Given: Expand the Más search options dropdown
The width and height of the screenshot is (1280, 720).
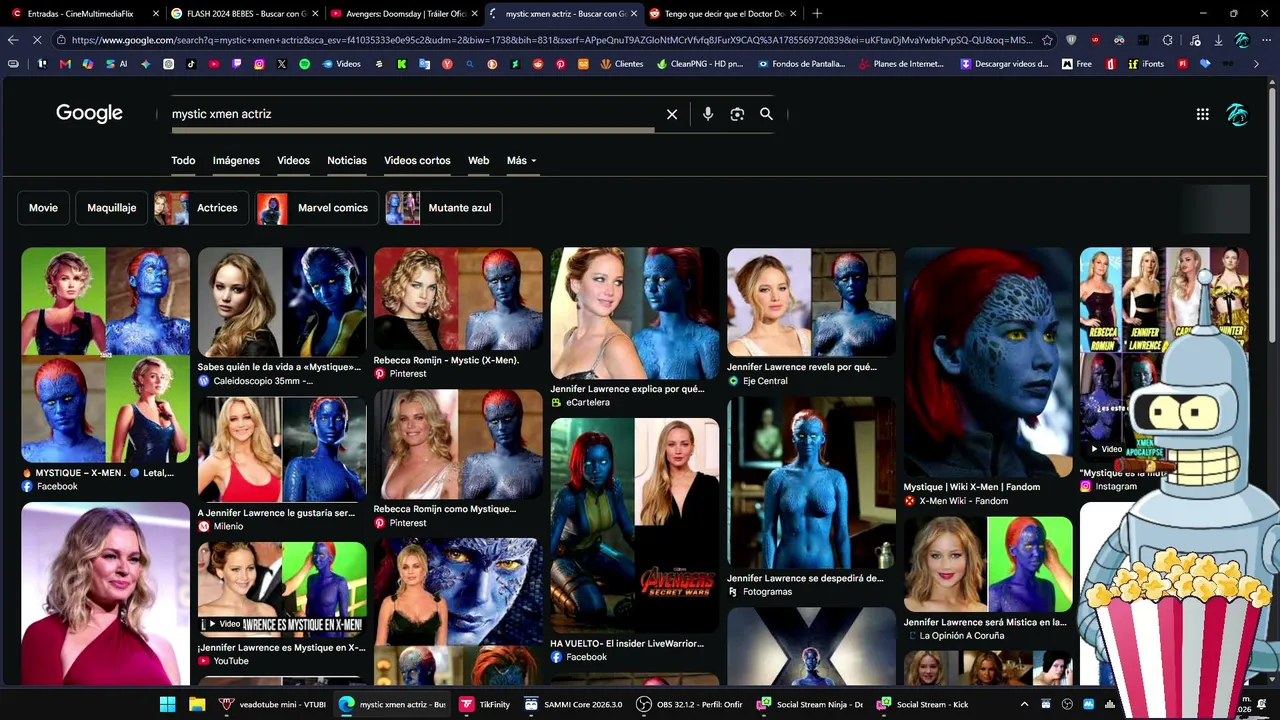Looking at the screenshot, I should [521, 160].
